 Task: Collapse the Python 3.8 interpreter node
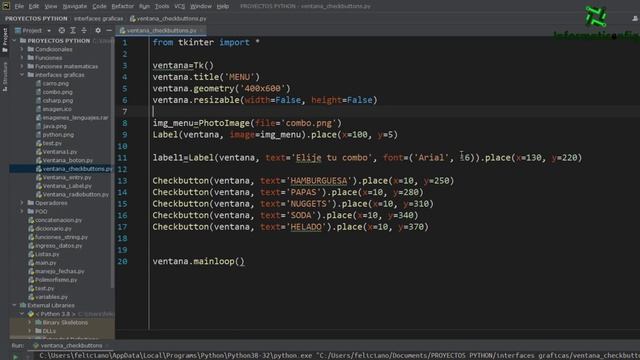[22, 314]
